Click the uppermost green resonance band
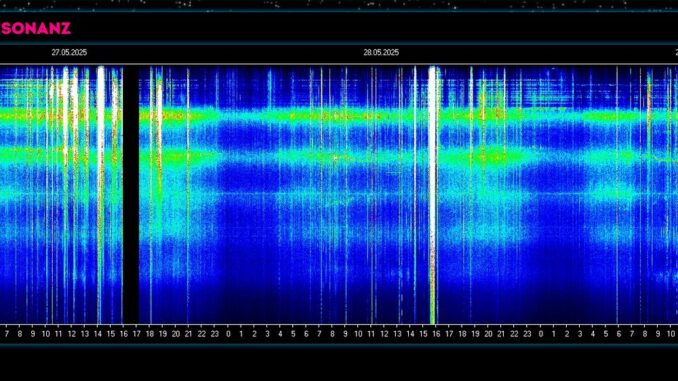This screenshot has width=678, height=381. (x=339, y=115)
